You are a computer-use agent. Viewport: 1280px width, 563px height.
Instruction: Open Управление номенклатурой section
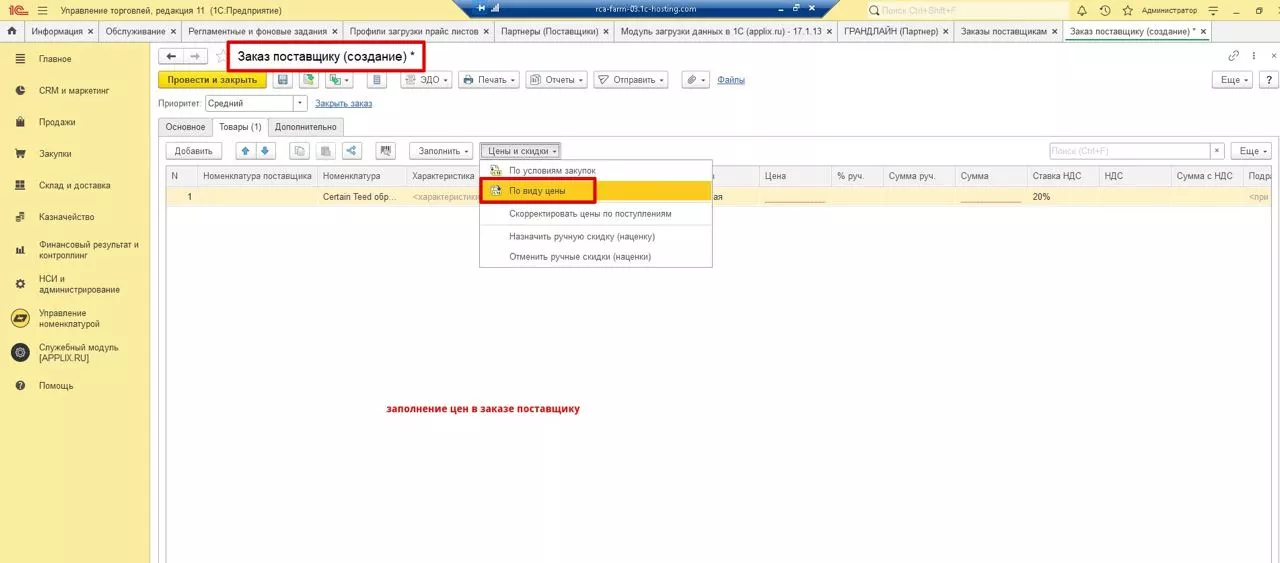69,318
